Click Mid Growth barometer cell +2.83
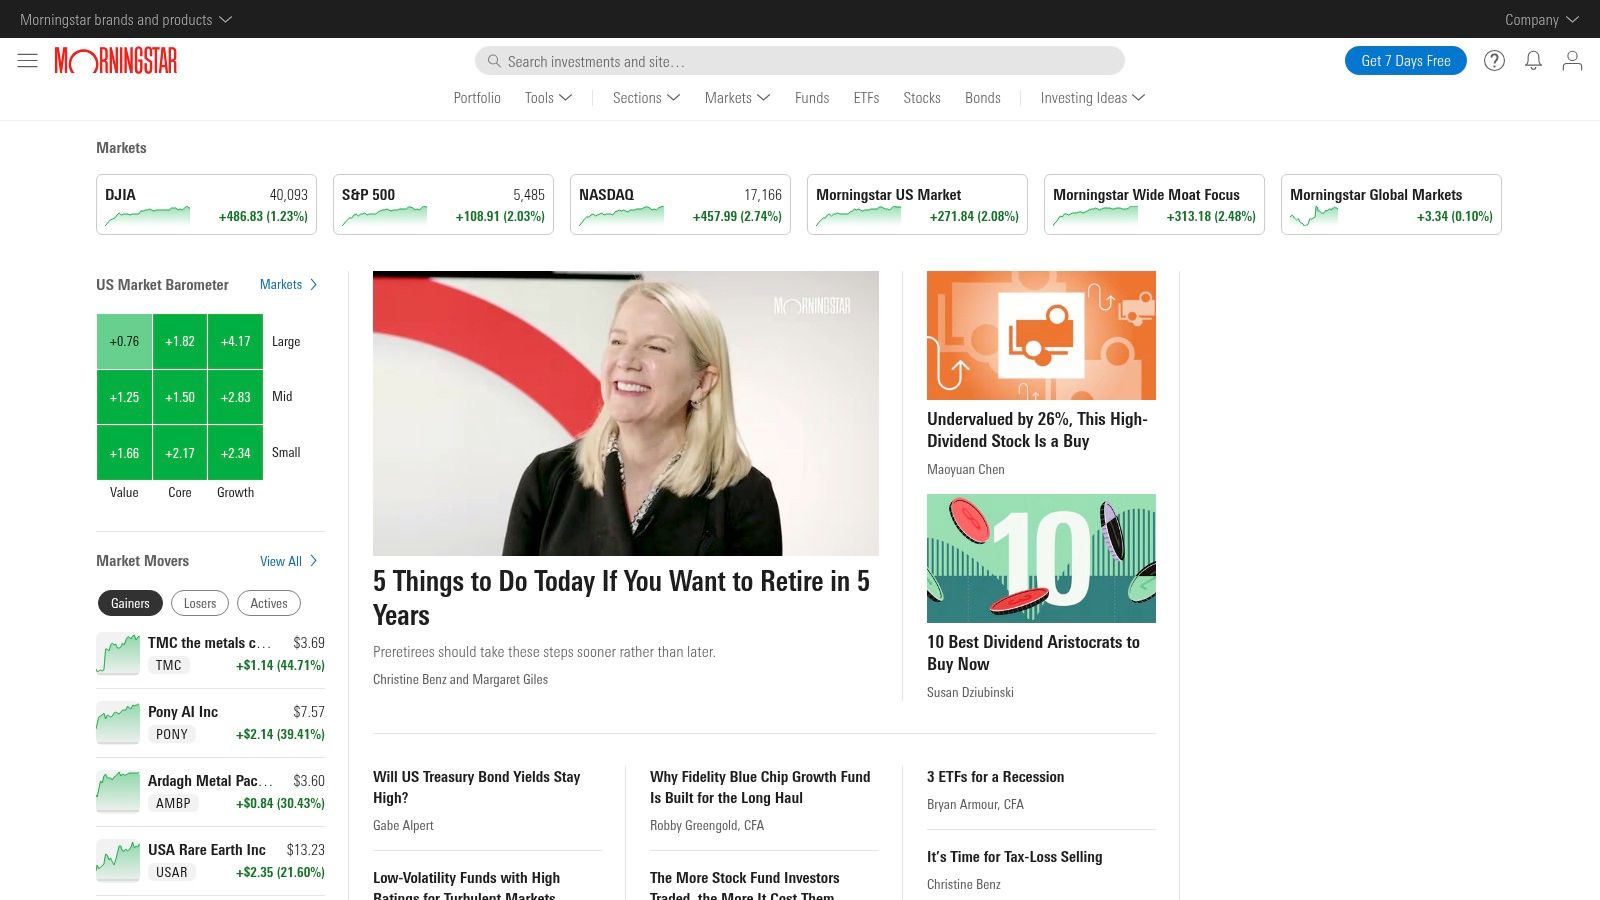The image size is (1600, 900). pyautogui.click(x=236, y=397)
